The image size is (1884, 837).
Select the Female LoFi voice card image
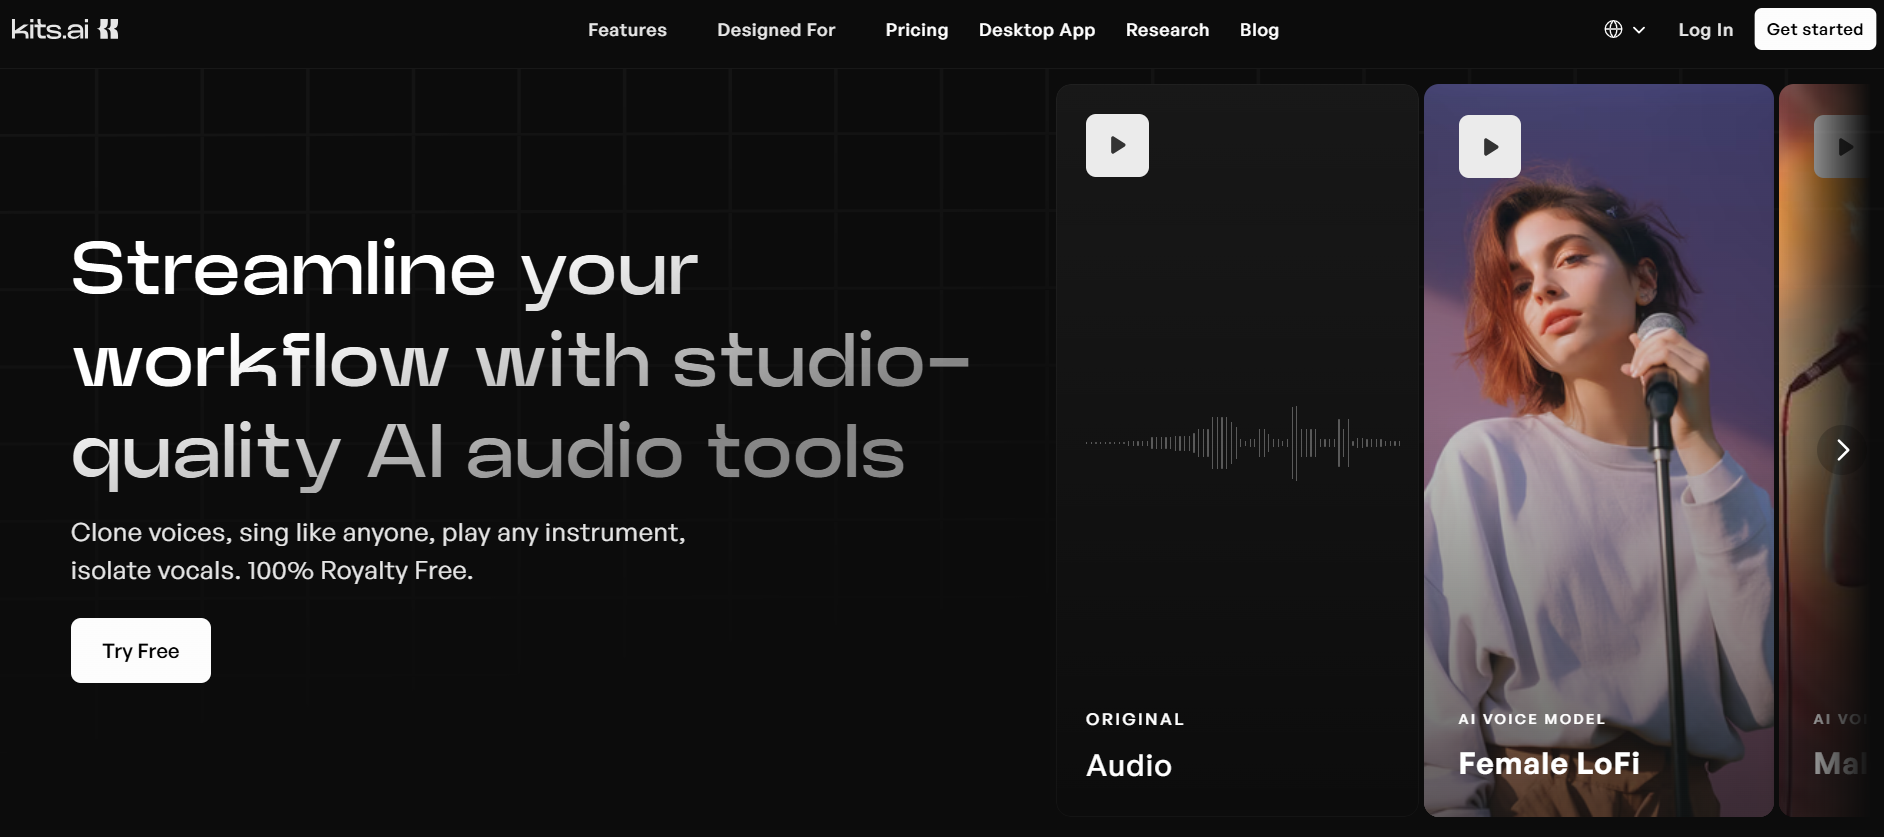pyautogui.click(x=1598, y=450)
